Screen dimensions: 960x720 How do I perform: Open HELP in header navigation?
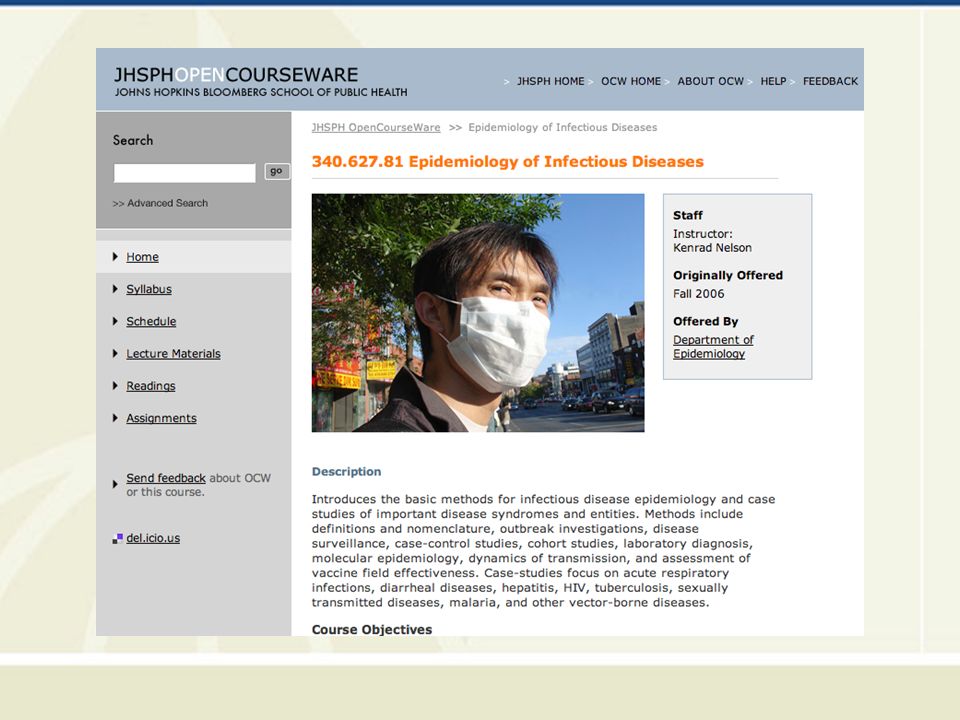(x=773, y=81)
